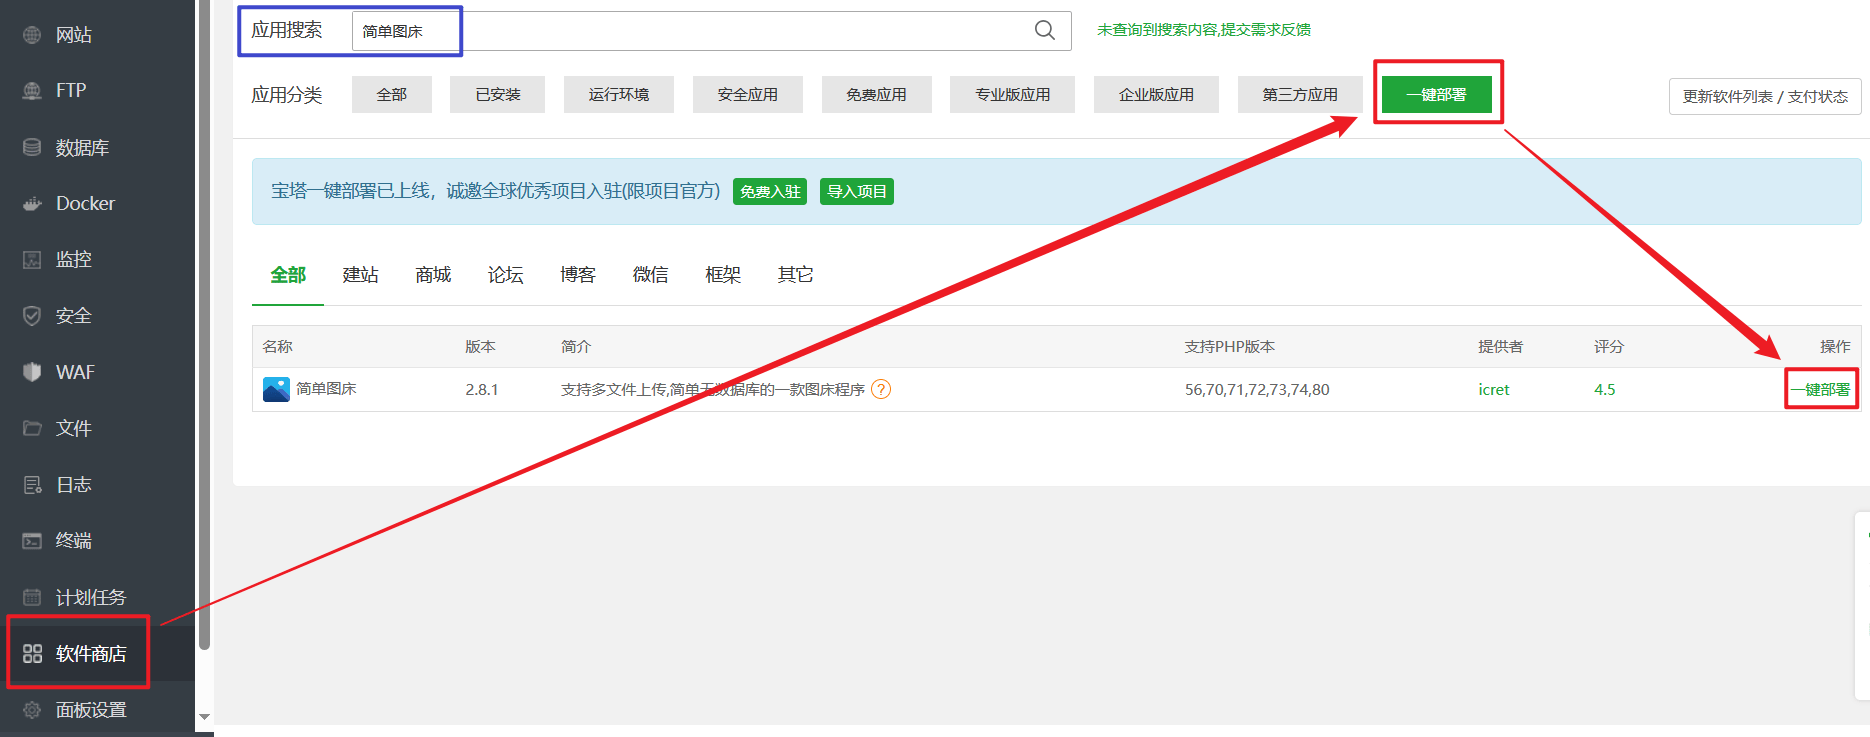Click the green 一键部署 category button
Screen dimensions: 1870x737
coord(1436,95)
